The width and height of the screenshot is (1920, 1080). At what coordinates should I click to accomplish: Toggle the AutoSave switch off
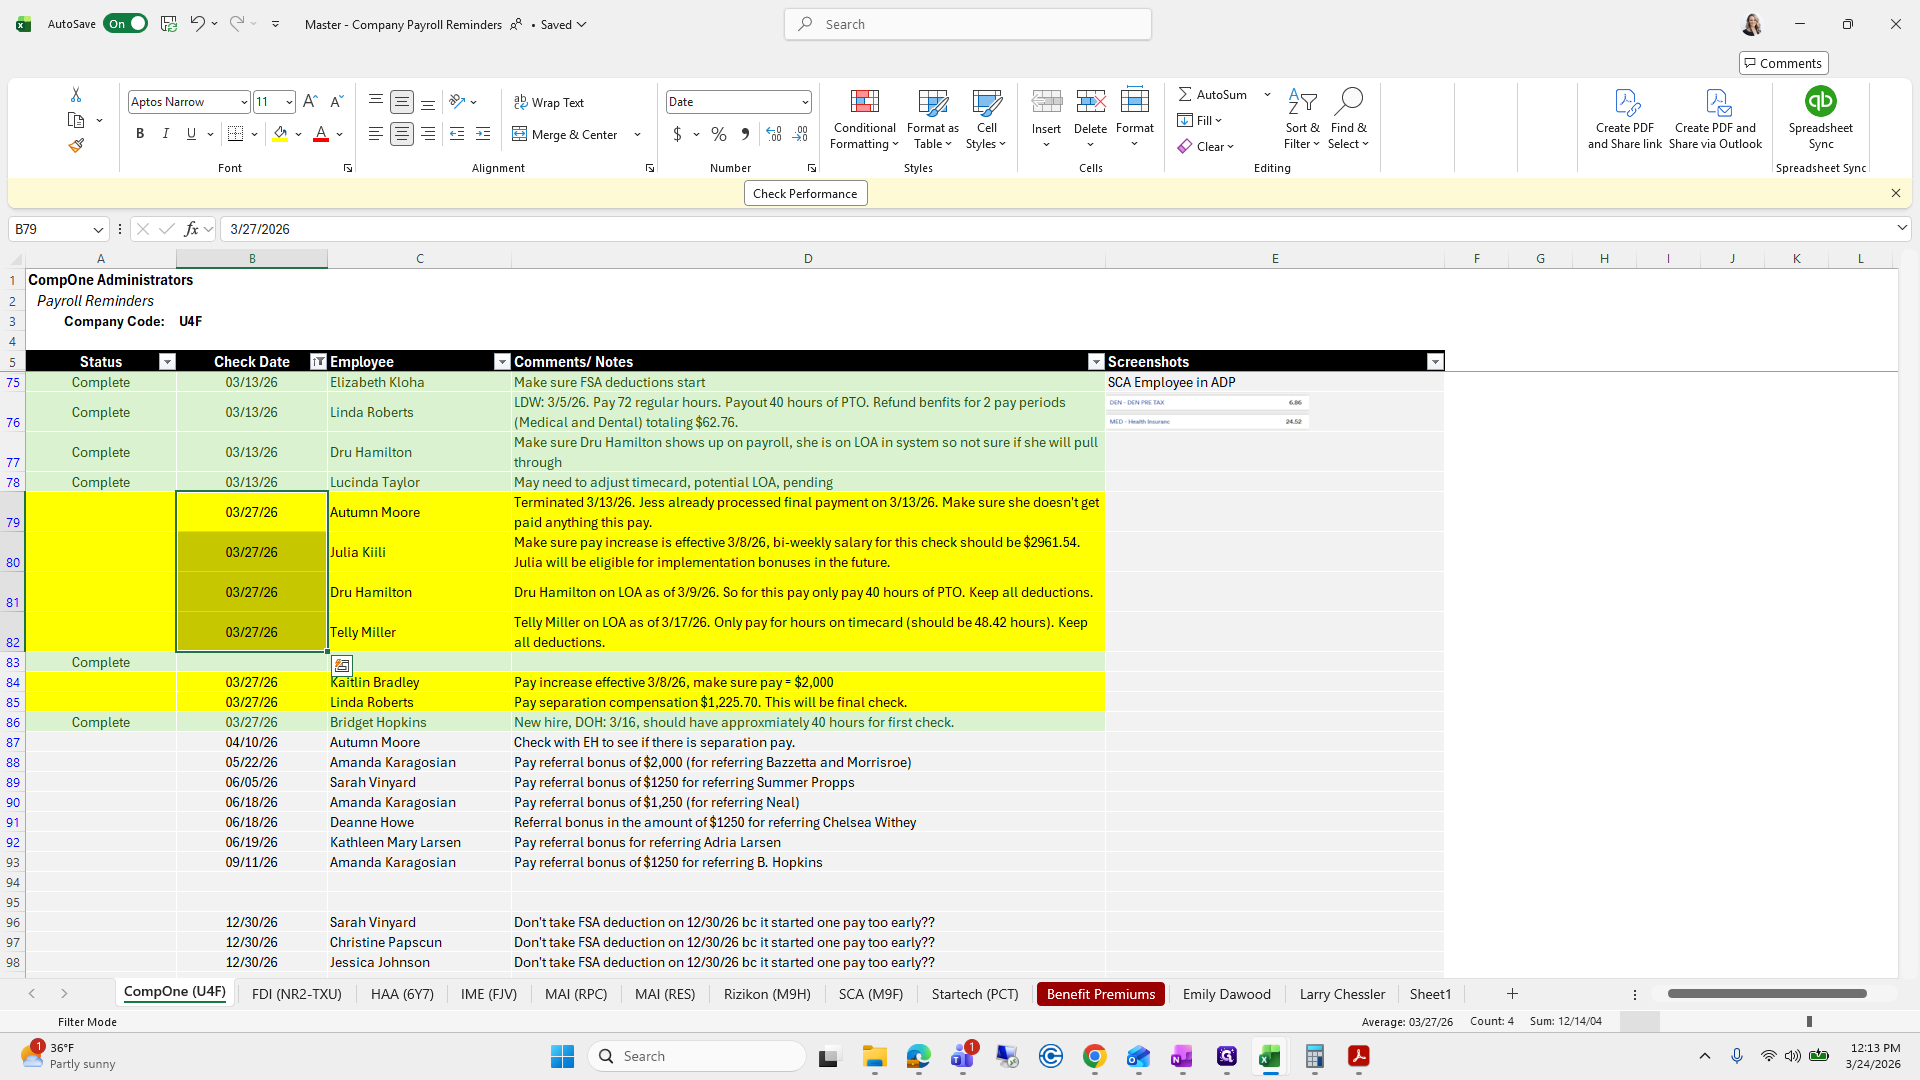tap(125, 24)
